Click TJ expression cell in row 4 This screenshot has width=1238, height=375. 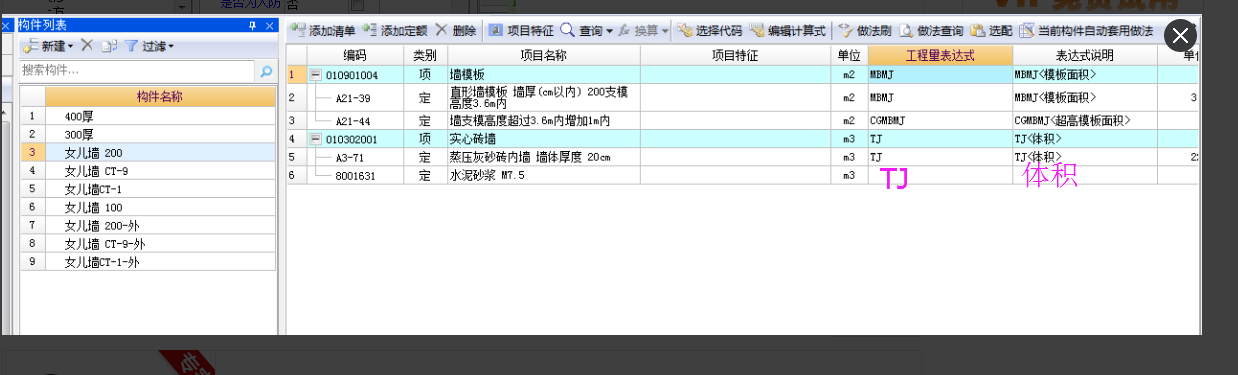[940, 138]
